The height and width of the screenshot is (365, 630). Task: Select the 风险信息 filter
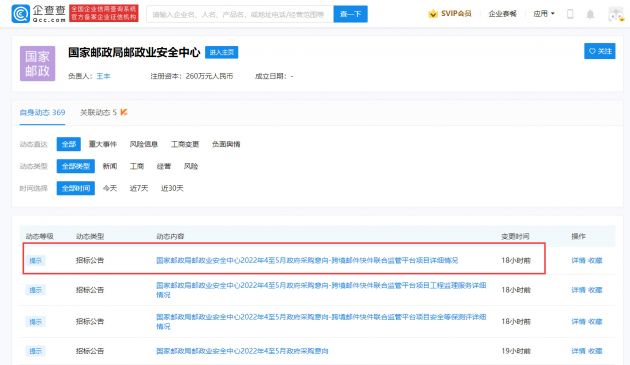tap(143, 144)
